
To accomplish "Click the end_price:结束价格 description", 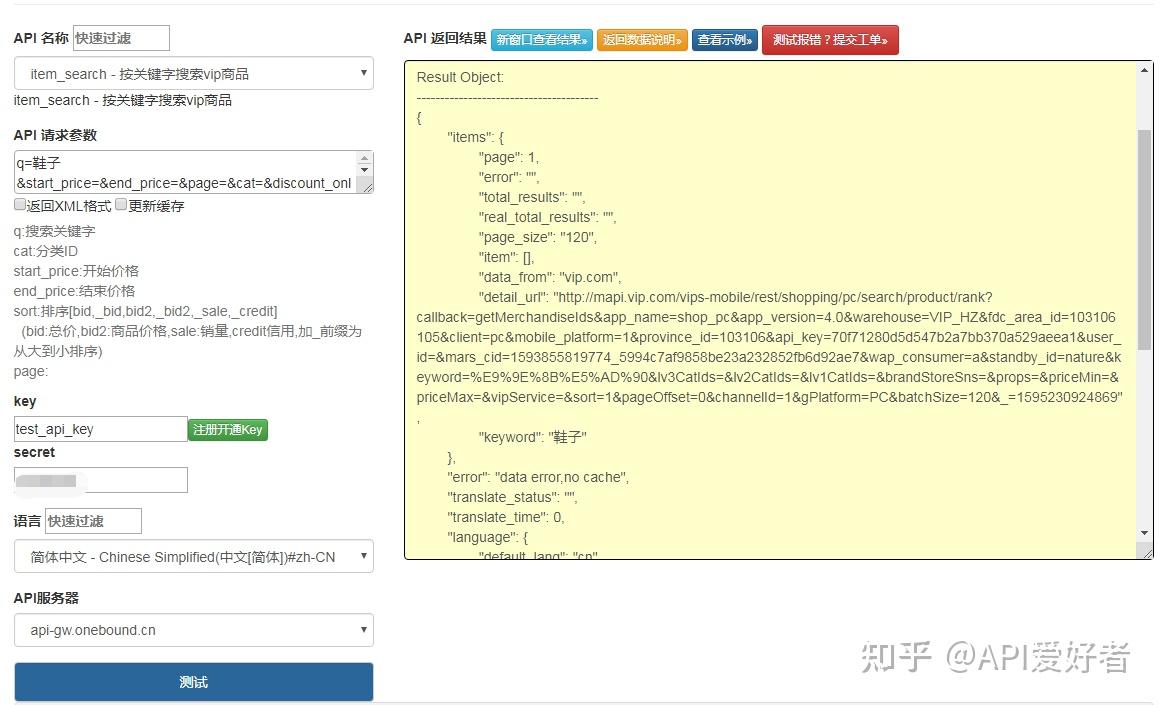I will [74, 291].
